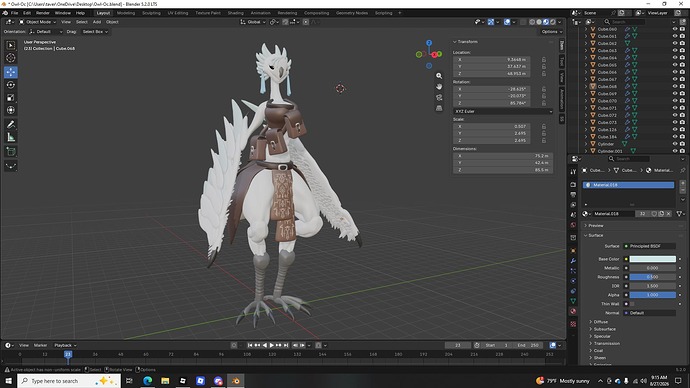Open the Object Data properties icon
This screenshot has height=388, width=690.
point(573,301)
